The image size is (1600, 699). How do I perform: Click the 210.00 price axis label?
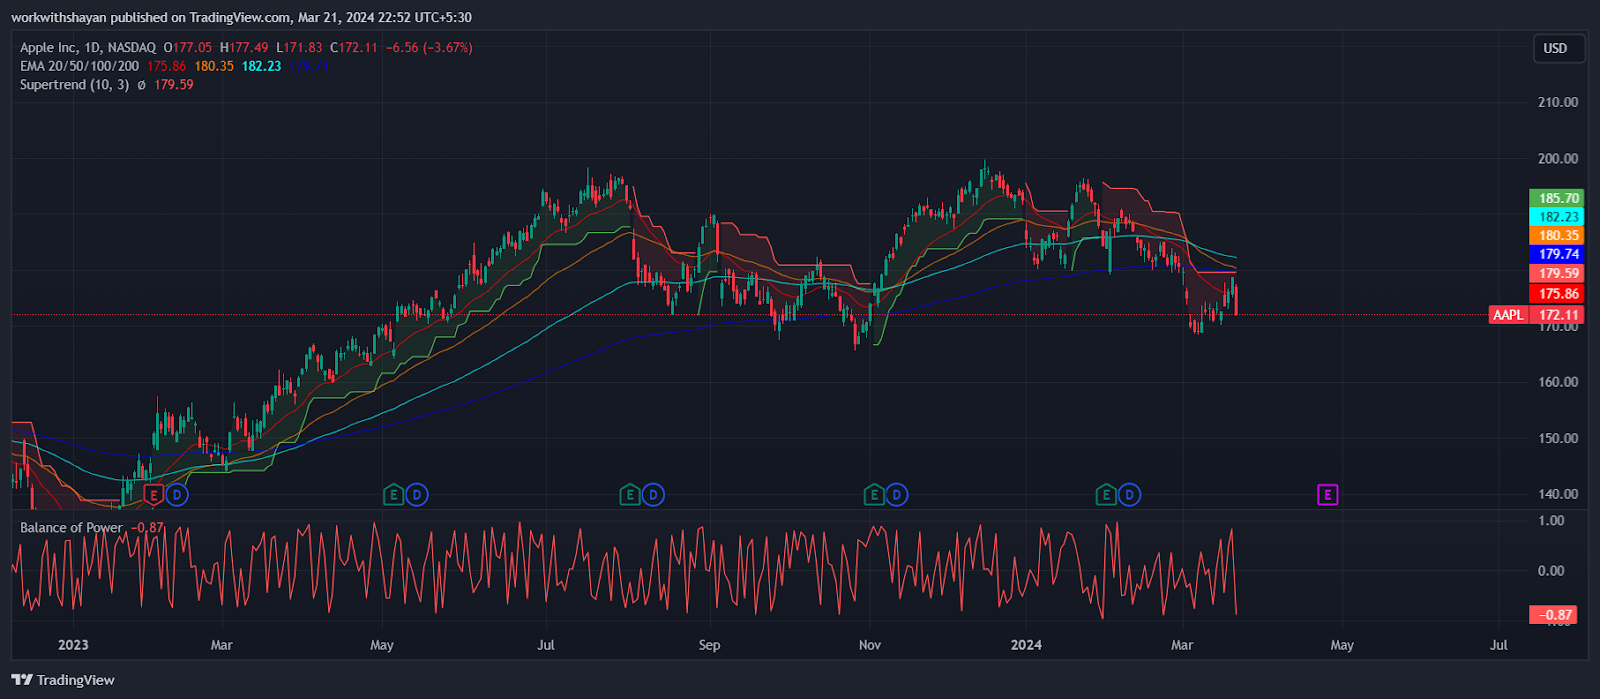coord(1558,102)
